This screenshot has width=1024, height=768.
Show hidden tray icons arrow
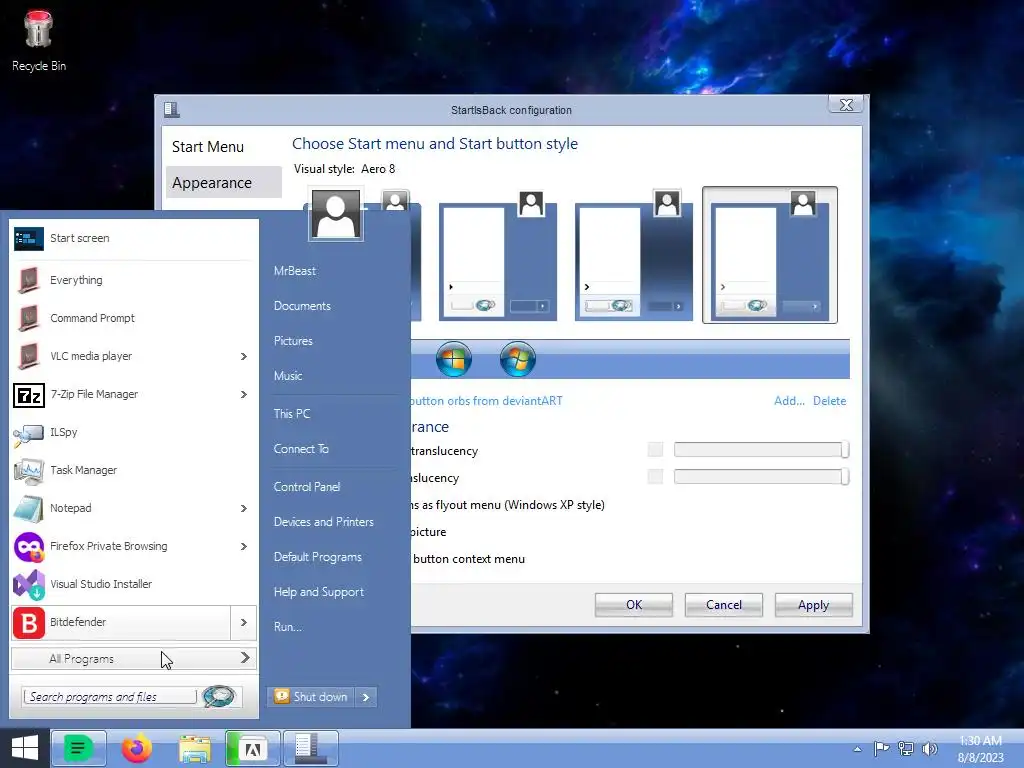pyautogui.click(x=857, y=749)
